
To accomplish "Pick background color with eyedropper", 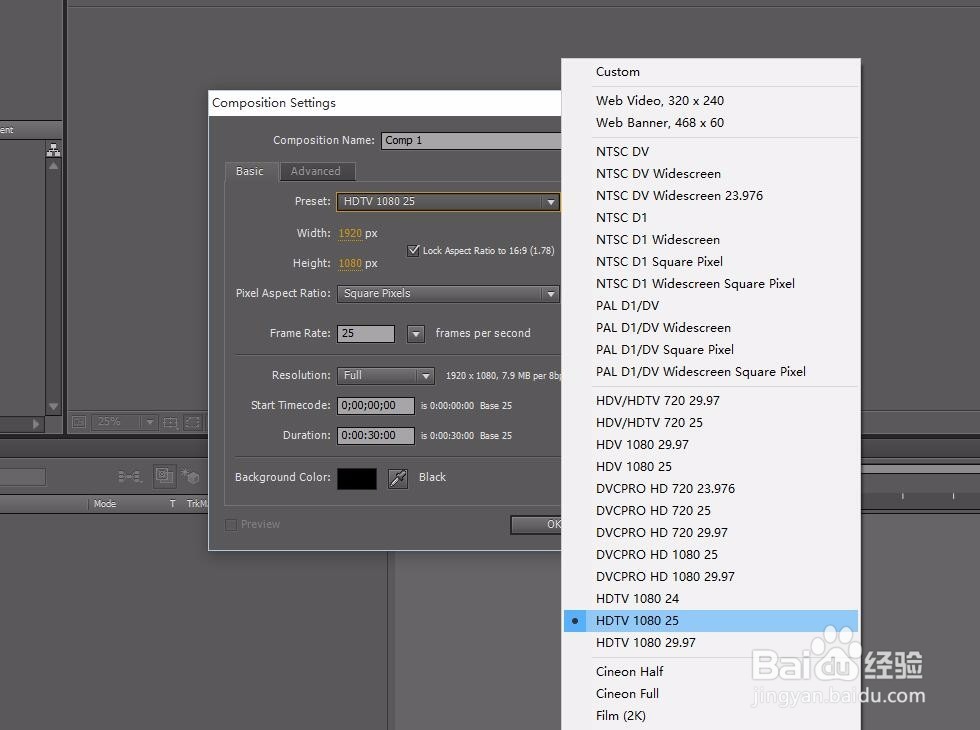I will tap(398, 478).
